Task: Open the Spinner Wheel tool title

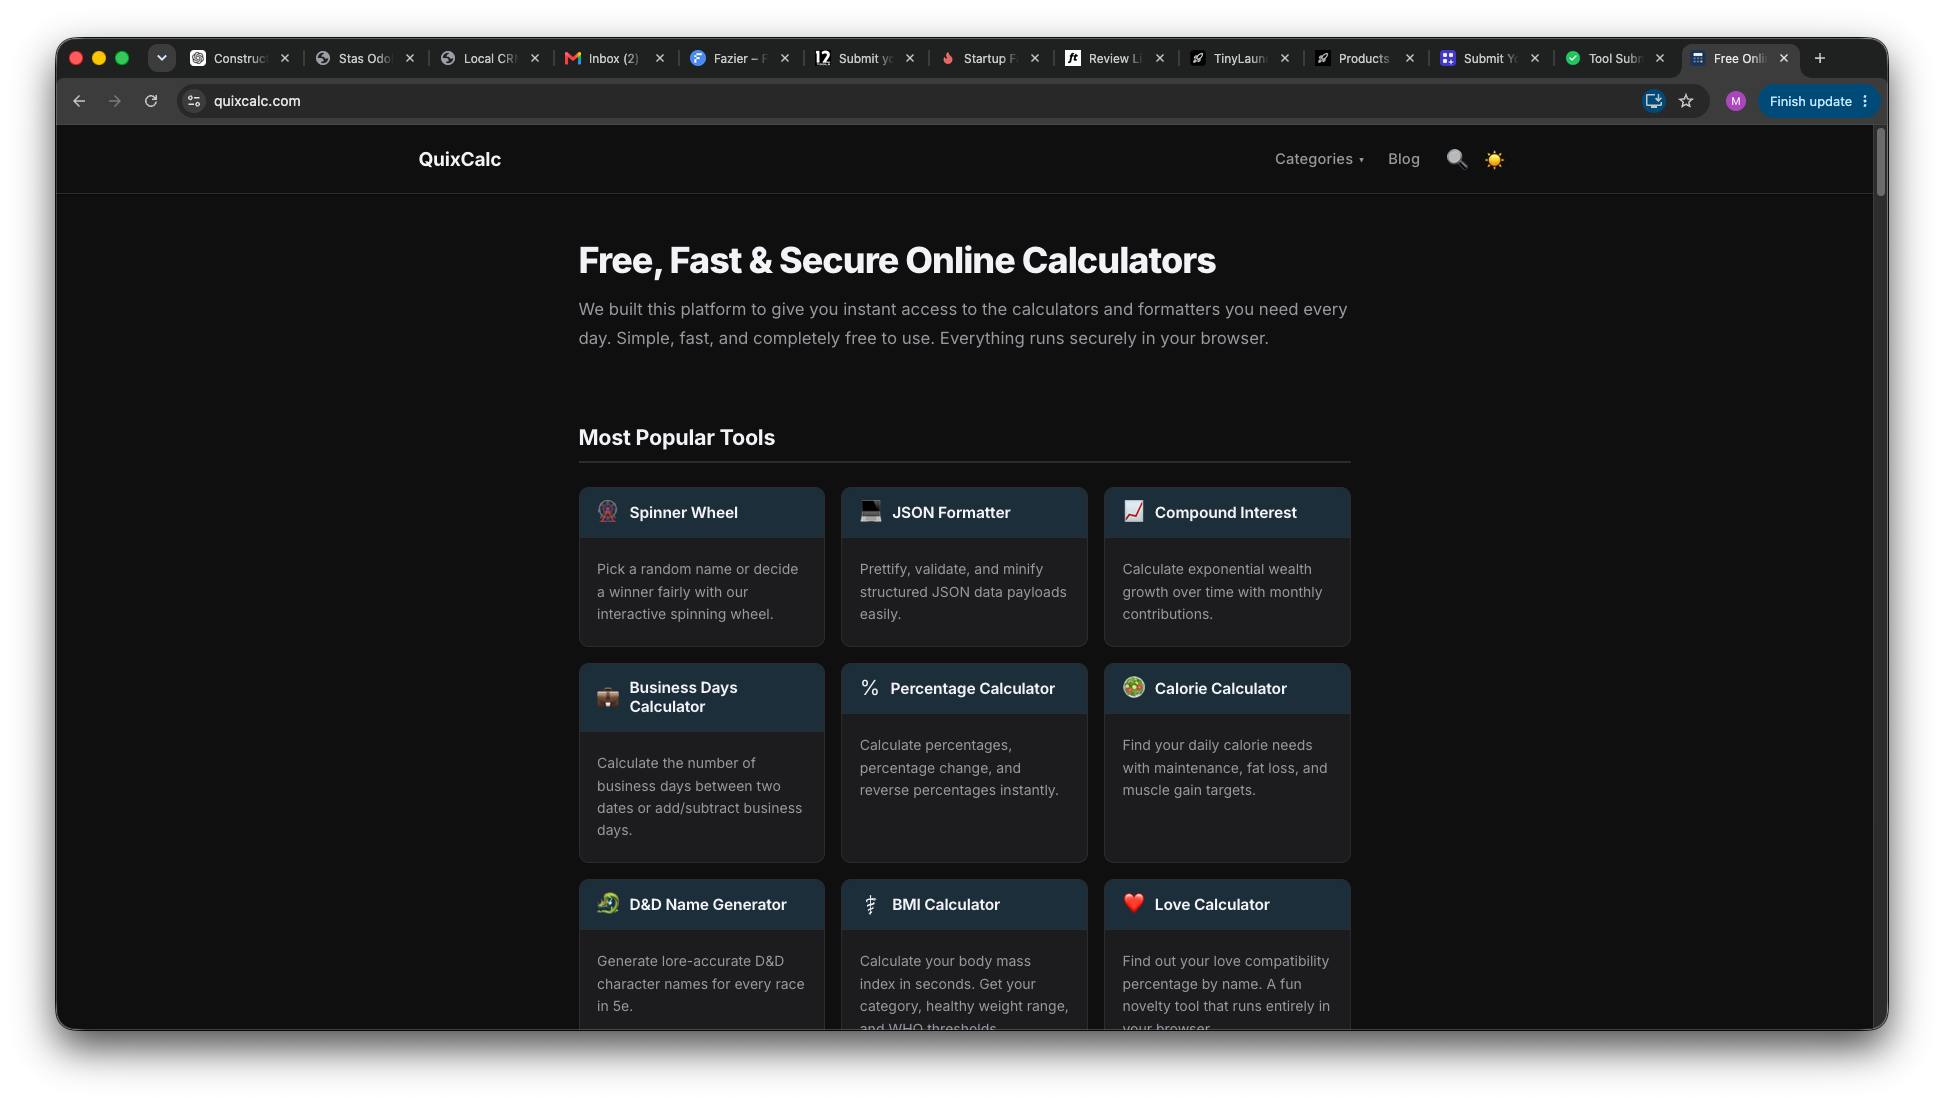Action: 684,512
